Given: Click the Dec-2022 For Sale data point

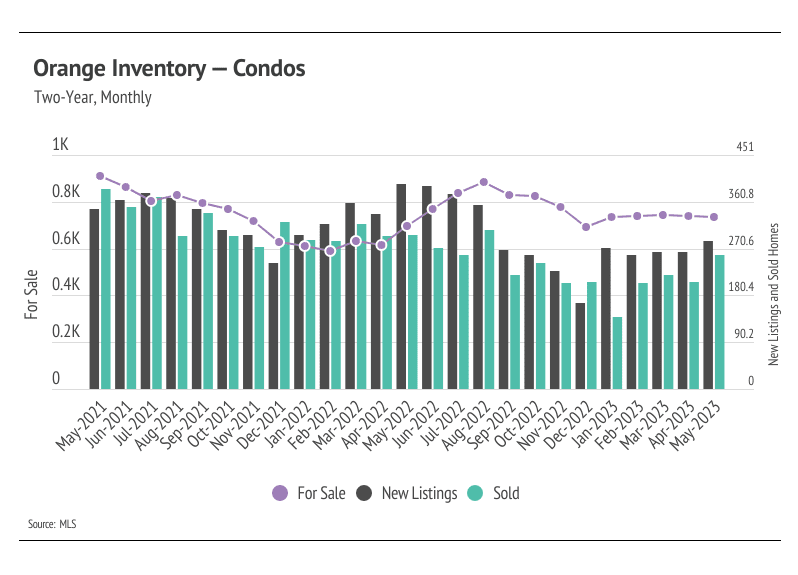Looking at the screenshot, I should 586,227.
